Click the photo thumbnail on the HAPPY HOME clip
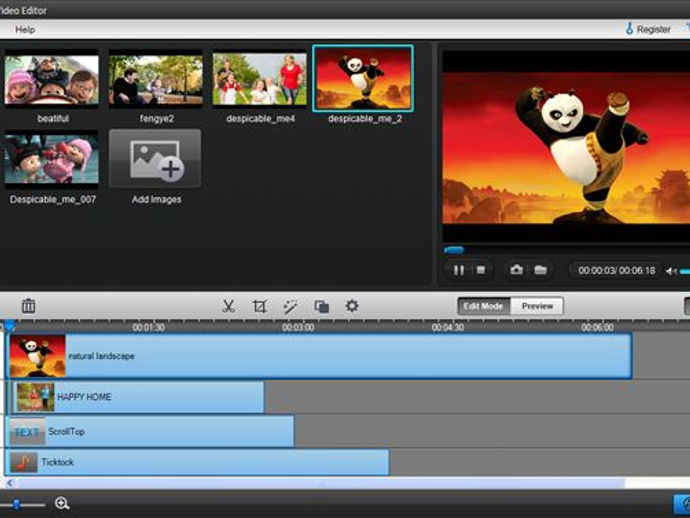 (35, 397)
